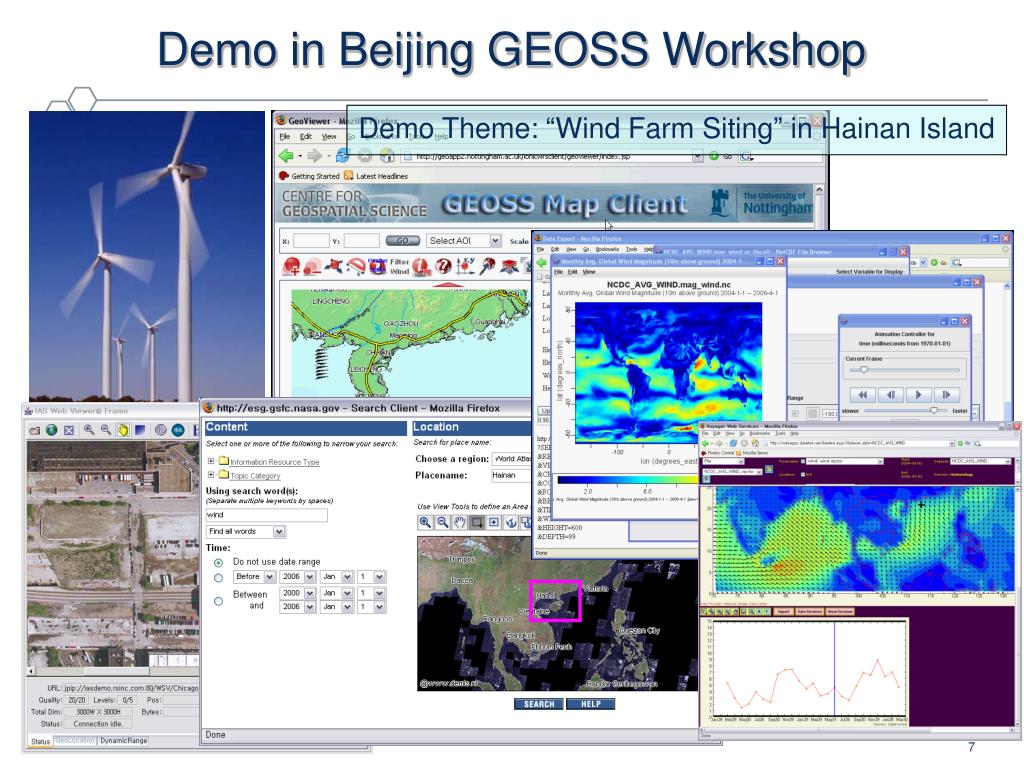Viewport: 1024px width, 768px height.
Task: Select 'Do not use date range' radio button
Action: coord(219,562)
